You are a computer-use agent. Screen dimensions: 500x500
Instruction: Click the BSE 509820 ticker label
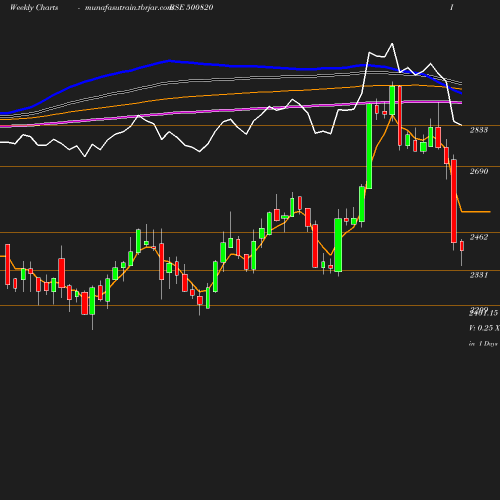tap(192, 8)
